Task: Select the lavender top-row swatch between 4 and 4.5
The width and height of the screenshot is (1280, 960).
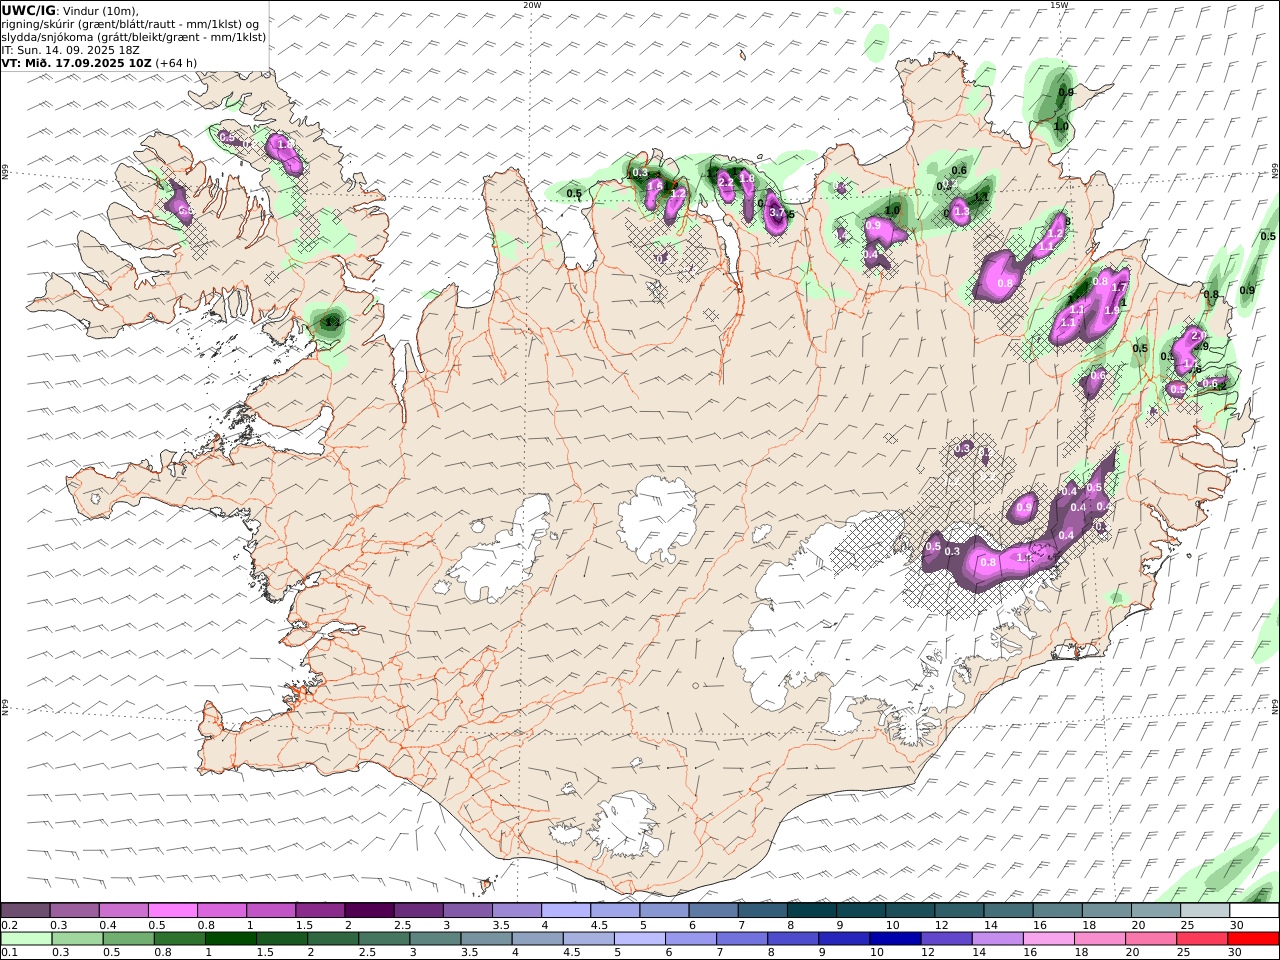Action: pyautogui.click(x=566, y=910)
